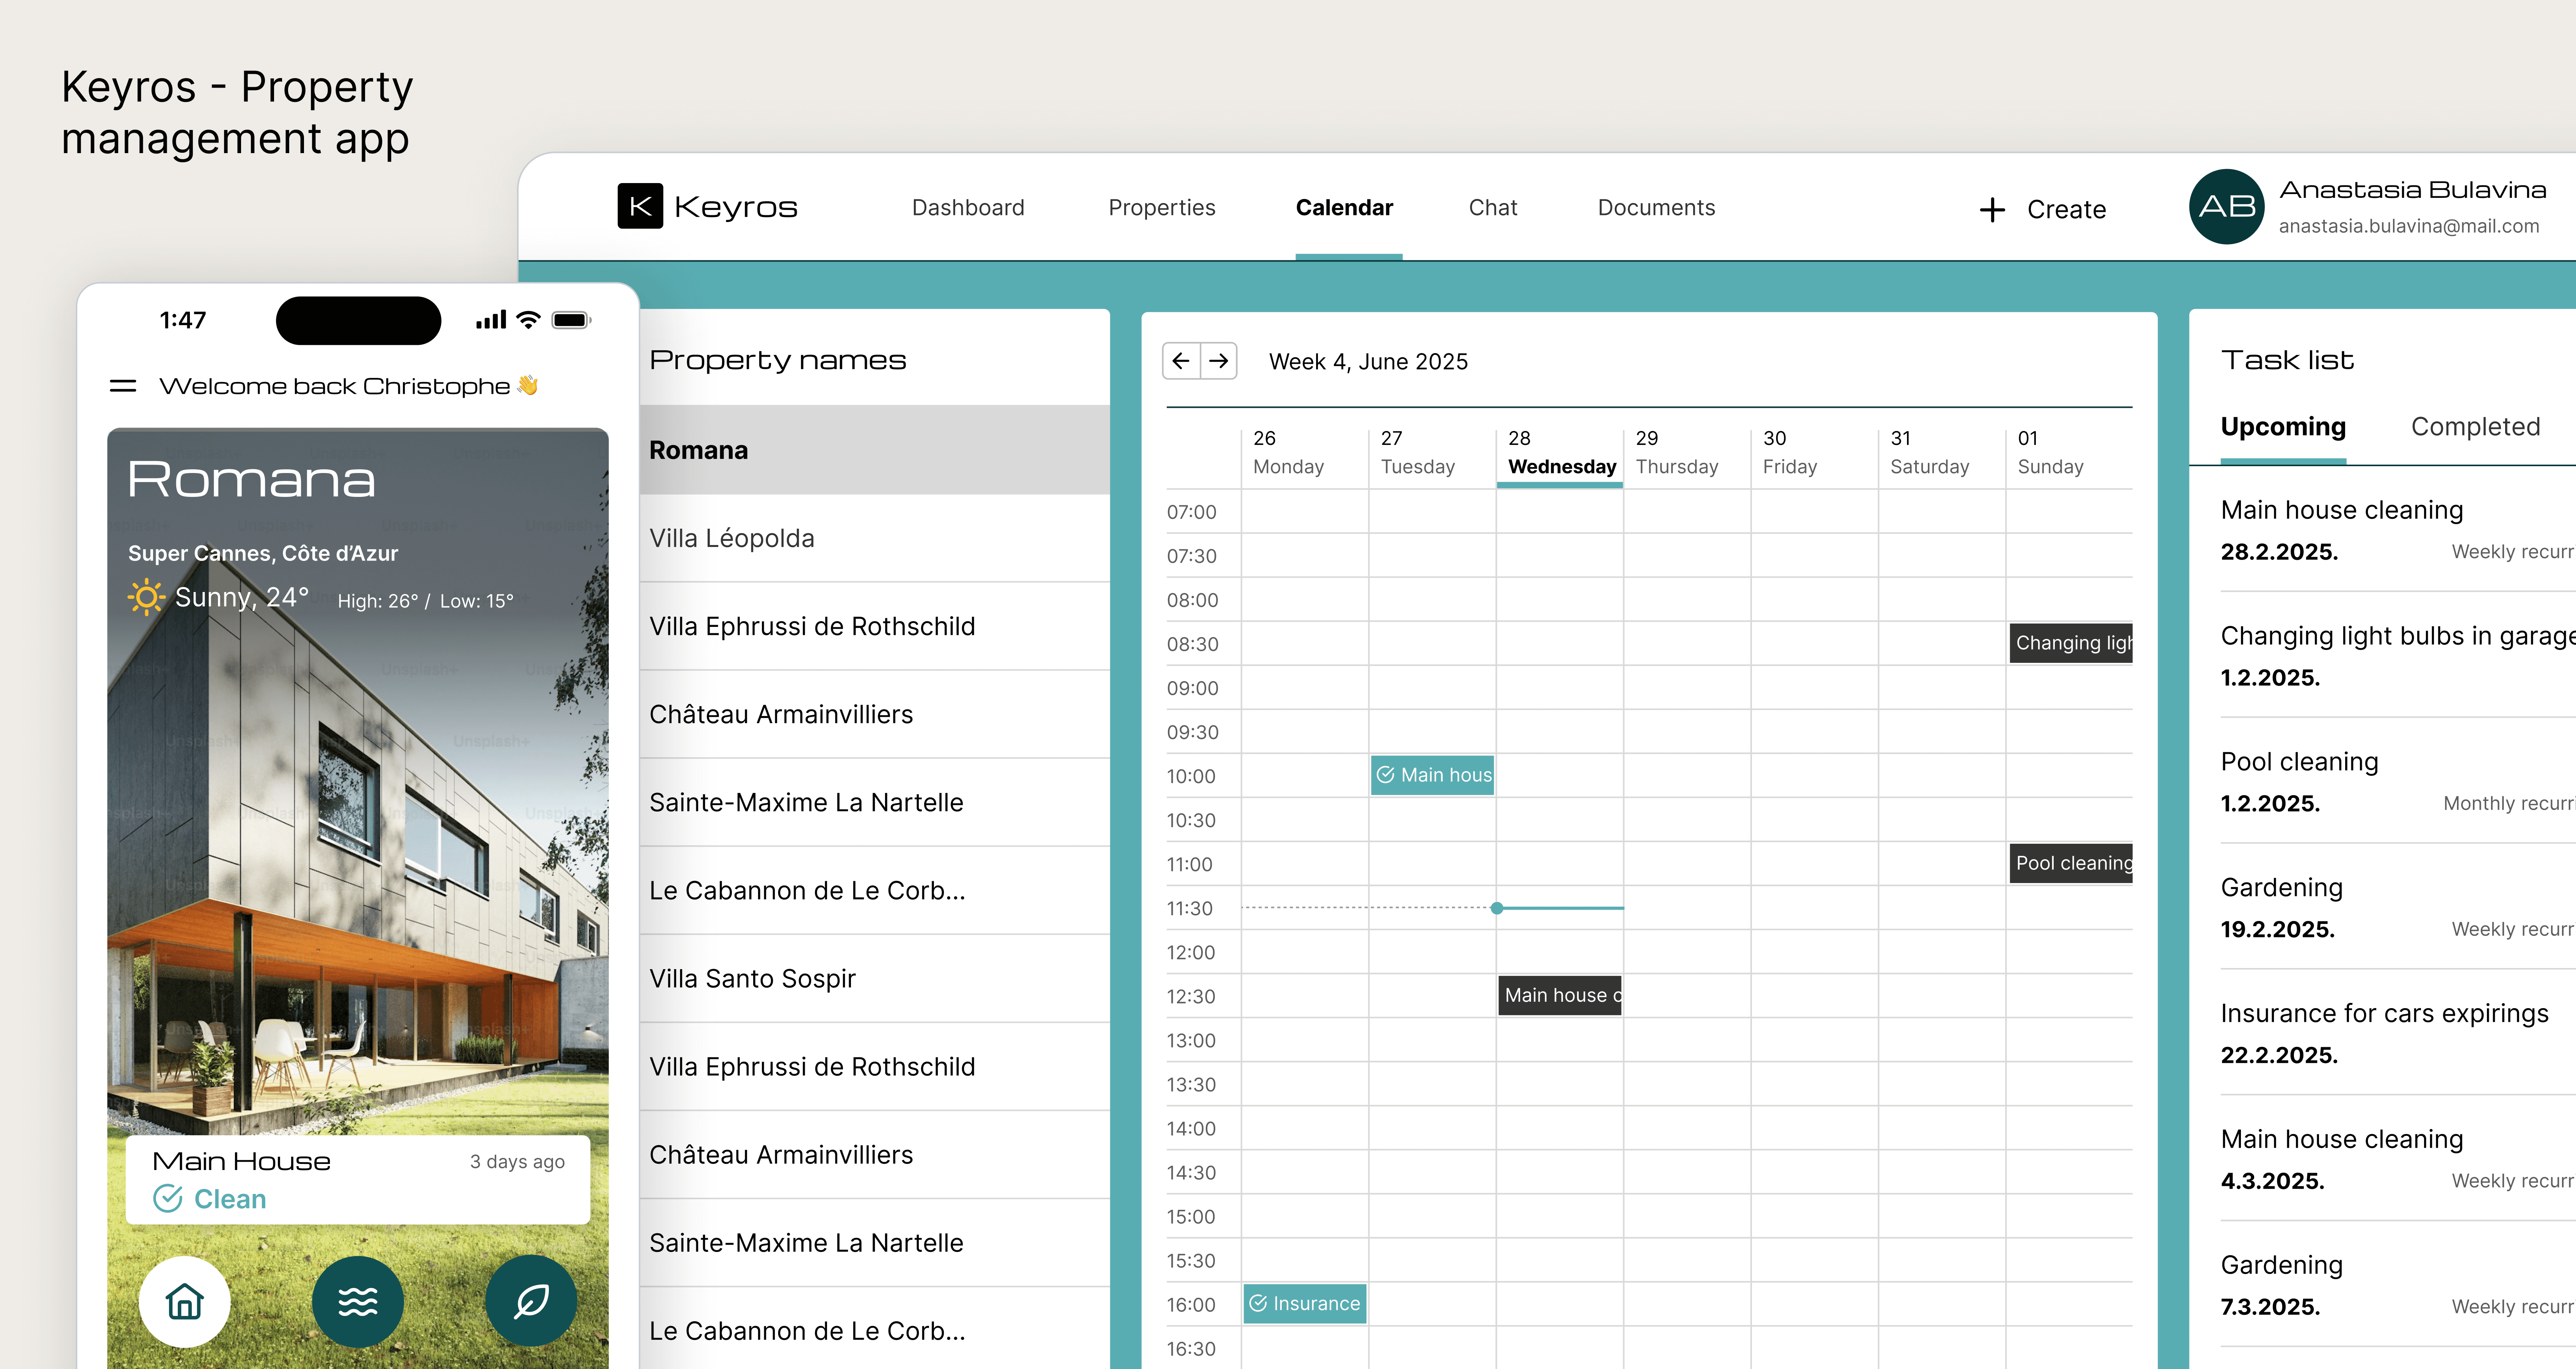Go to previous week with left arrow

[x=1181, y=361]
